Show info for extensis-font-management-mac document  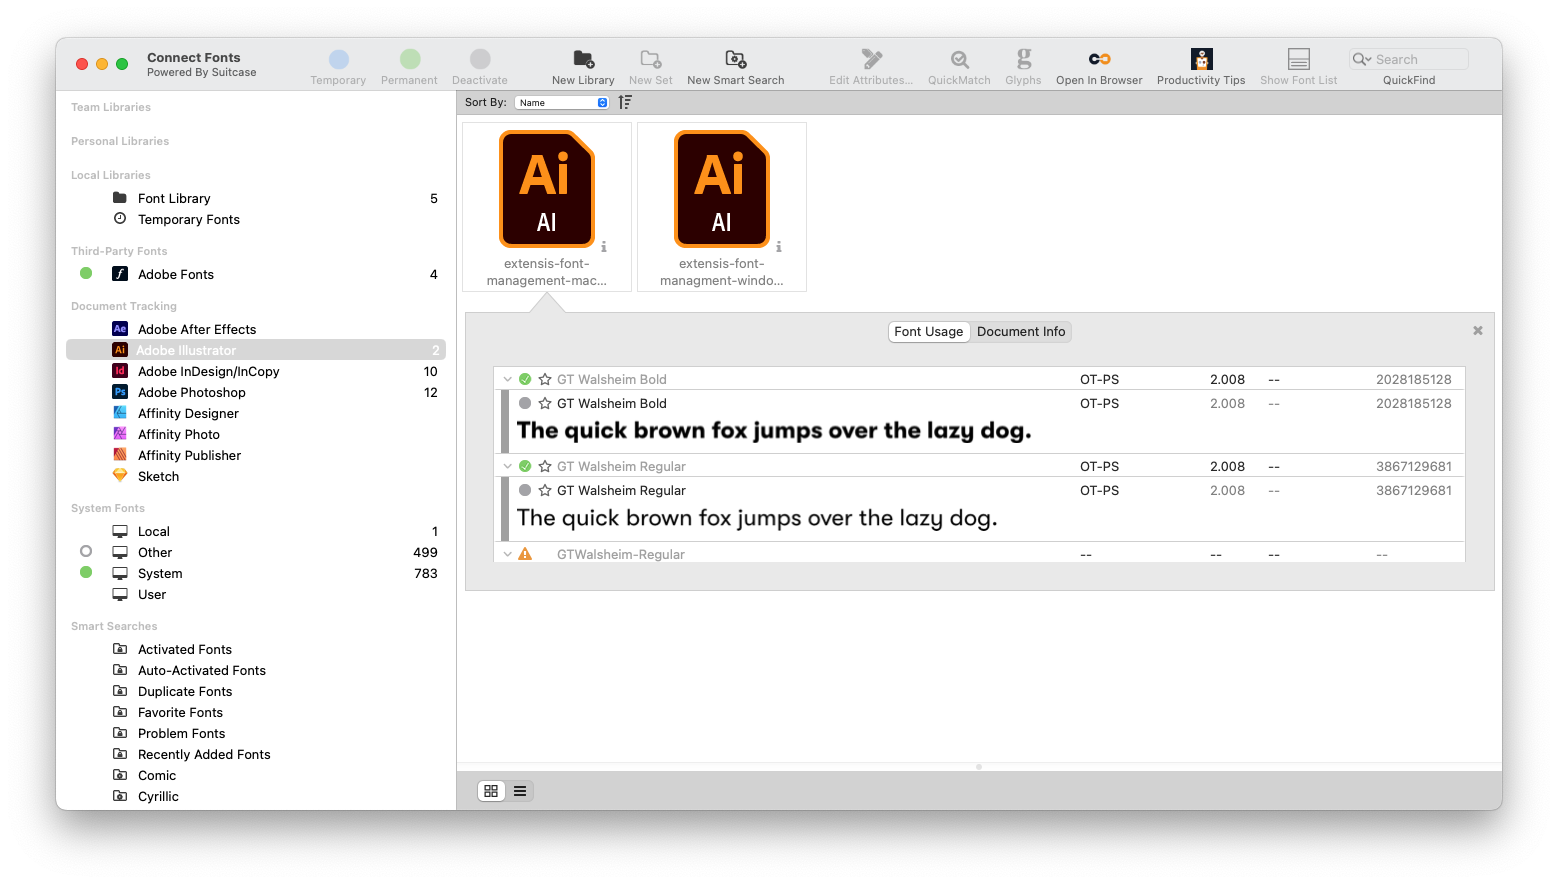(604, 246)
